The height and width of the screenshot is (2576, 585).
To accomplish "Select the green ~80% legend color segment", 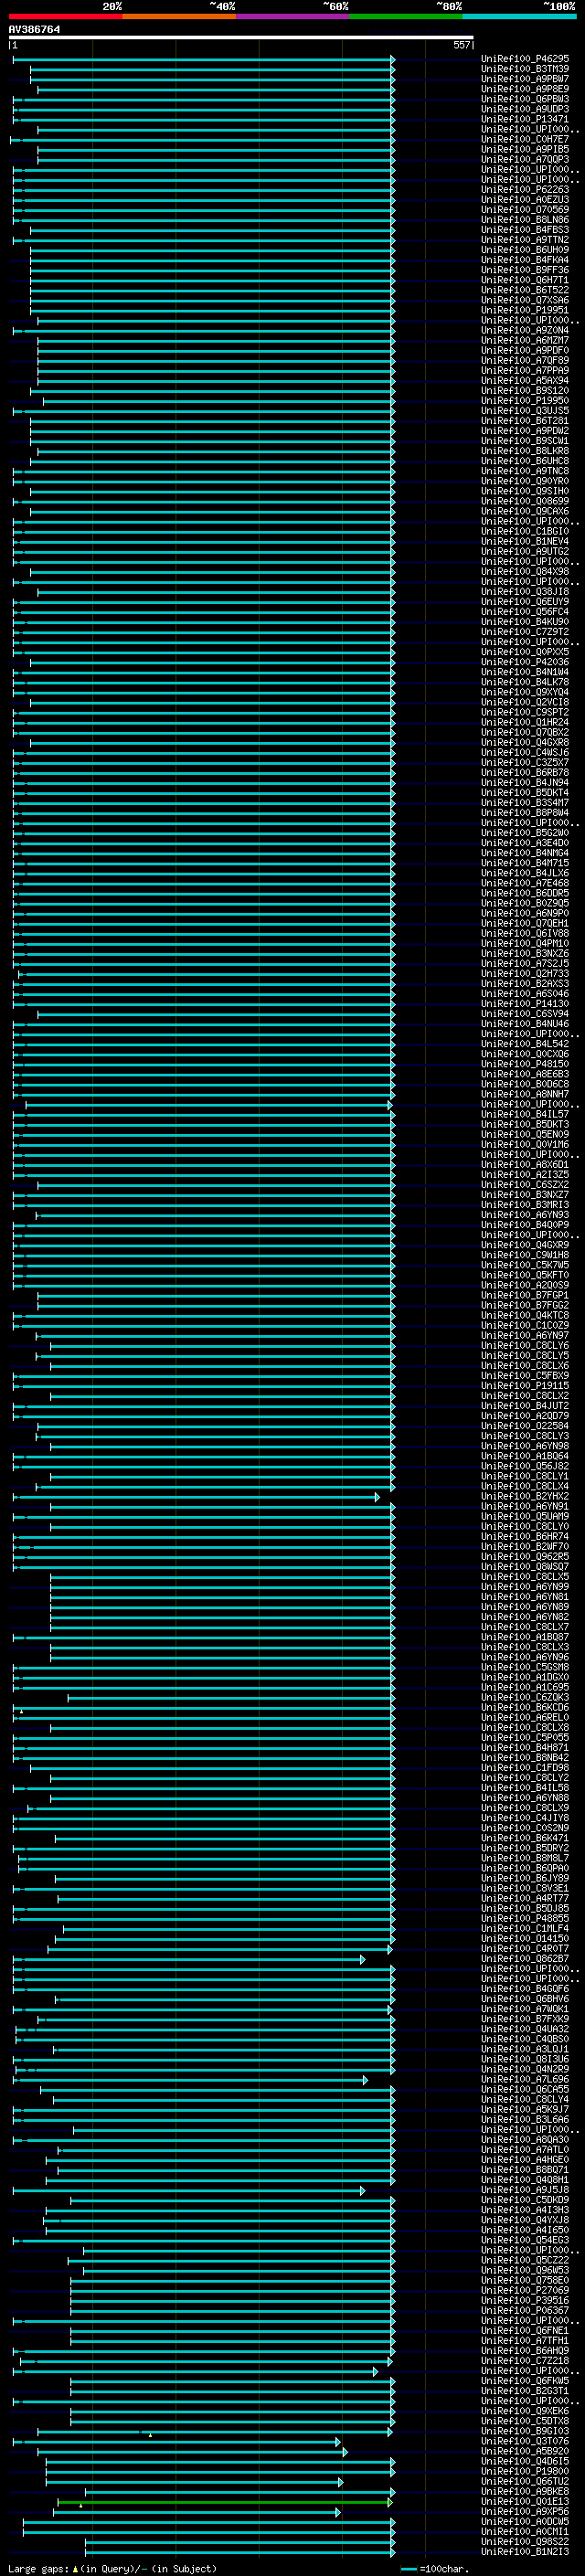I will (x=406, y=16).
